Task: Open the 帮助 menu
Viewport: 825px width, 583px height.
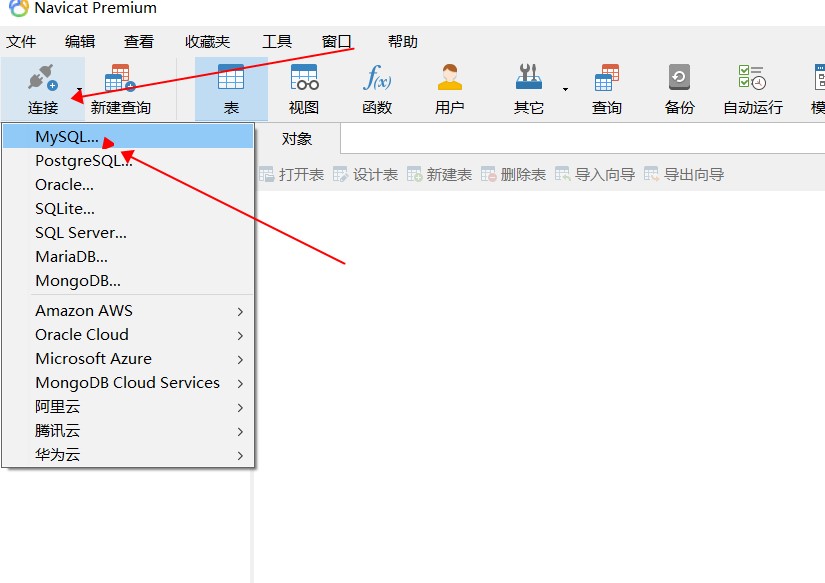Action: [x=403, y=42]
